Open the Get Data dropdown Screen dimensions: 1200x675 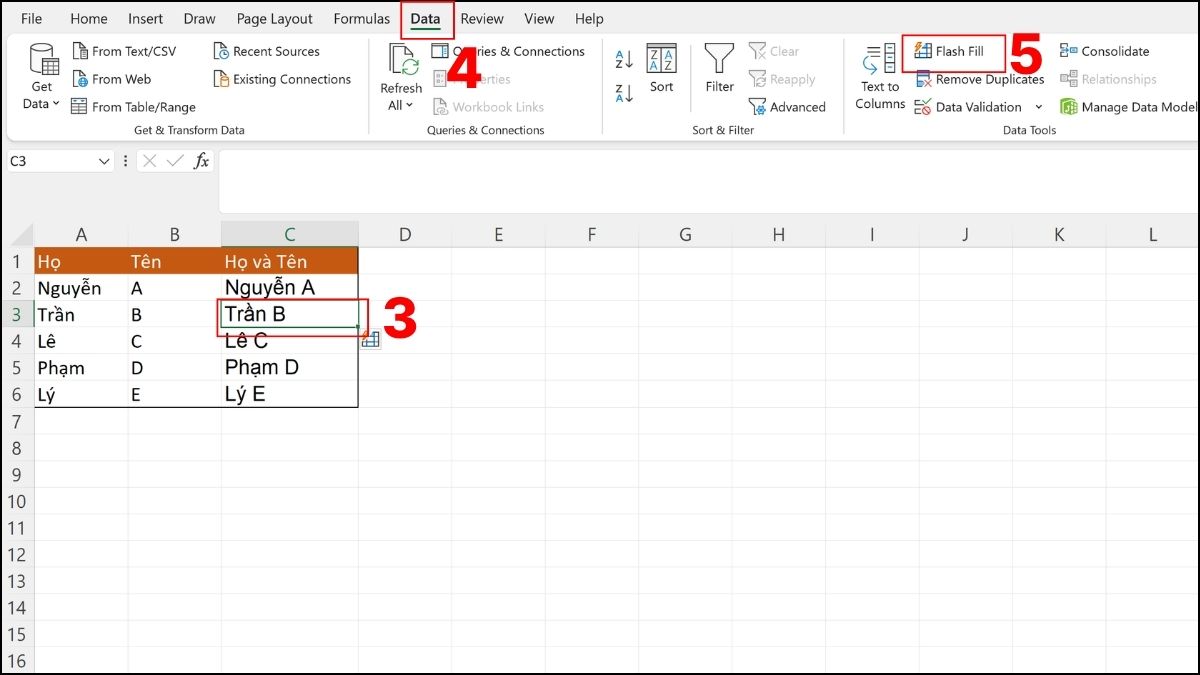tap(42, 76)
